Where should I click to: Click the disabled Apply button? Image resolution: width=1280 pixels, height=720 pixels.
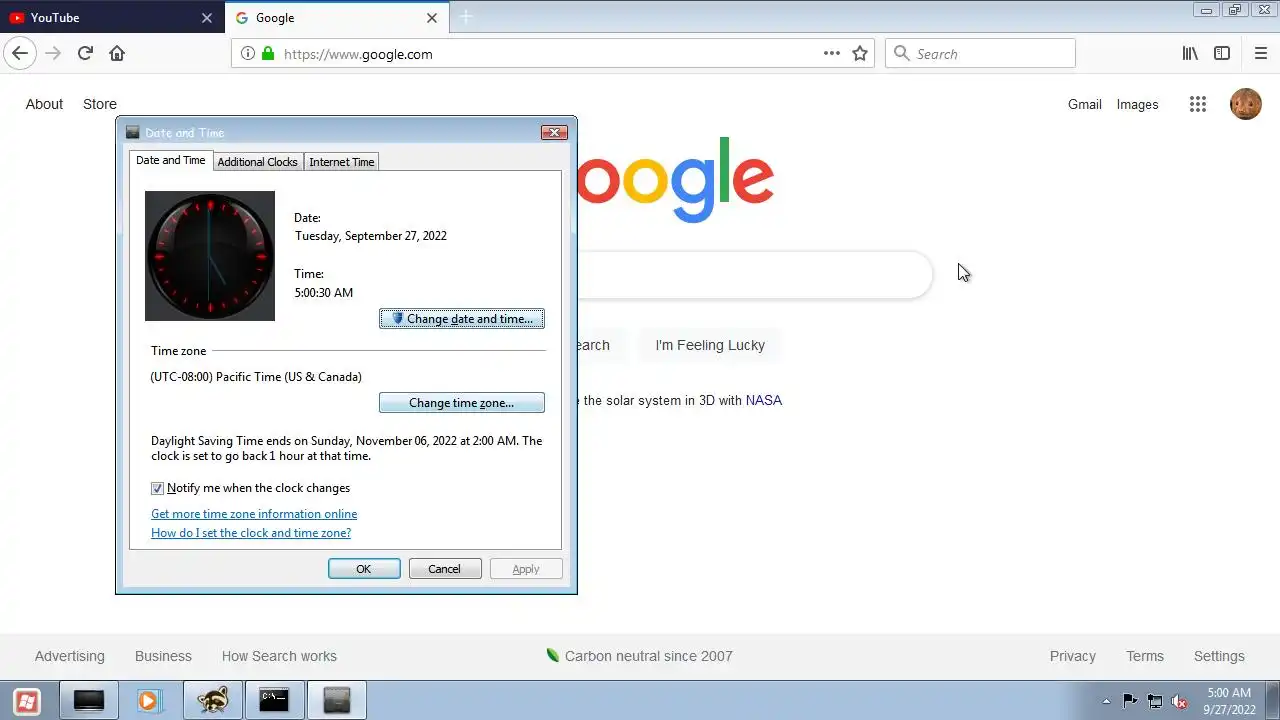(x=526, y=569)
